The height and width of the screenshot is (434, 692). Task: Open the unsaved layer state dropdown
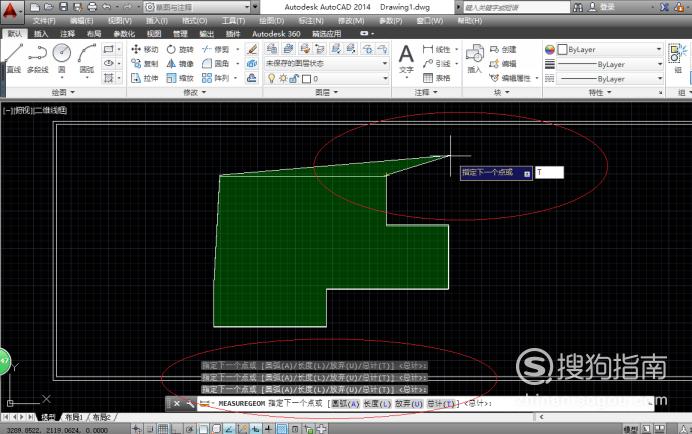[x=327, y=64]
